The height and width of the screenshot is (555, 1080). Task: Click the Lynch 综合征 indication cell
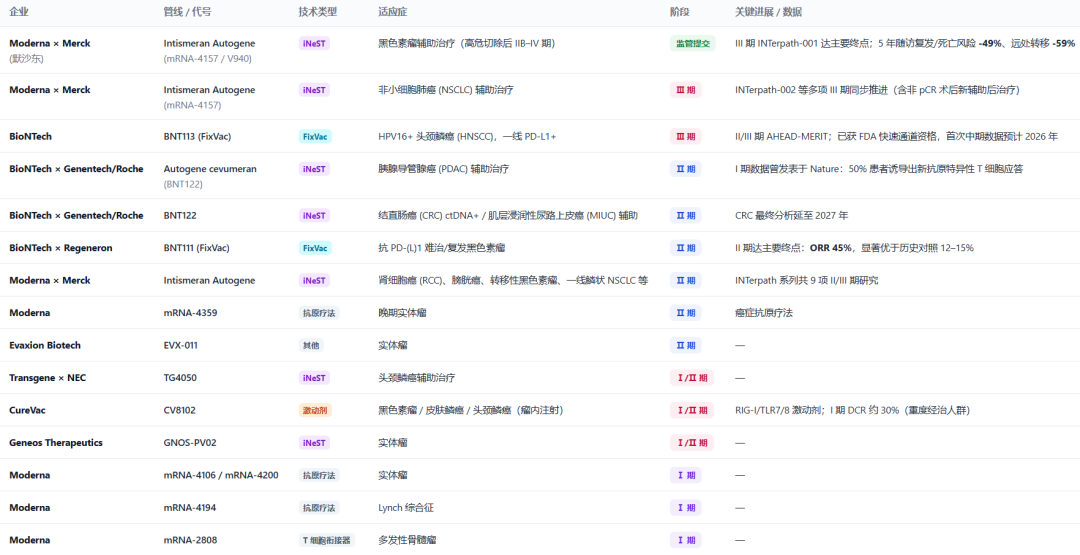[x=406, y=507]
